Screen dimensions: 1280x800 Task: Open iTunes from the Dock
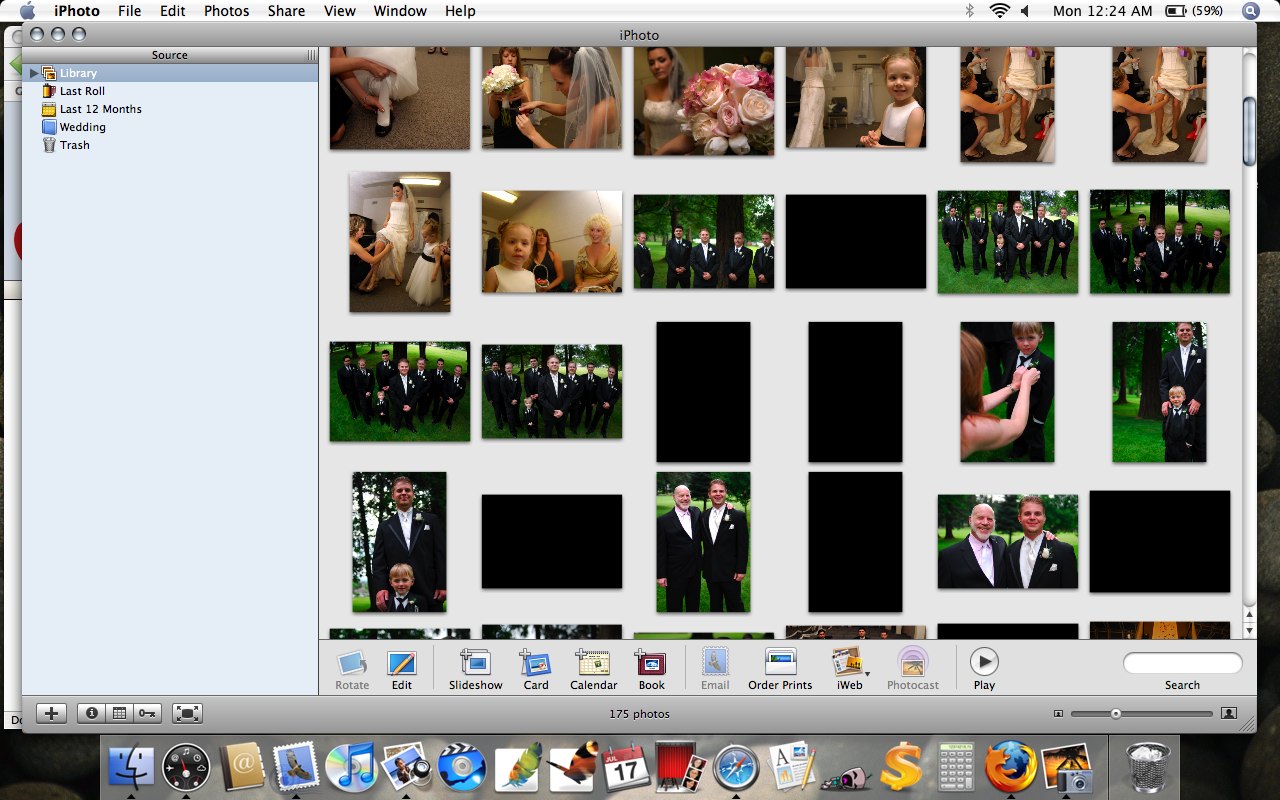click(350, 767)
